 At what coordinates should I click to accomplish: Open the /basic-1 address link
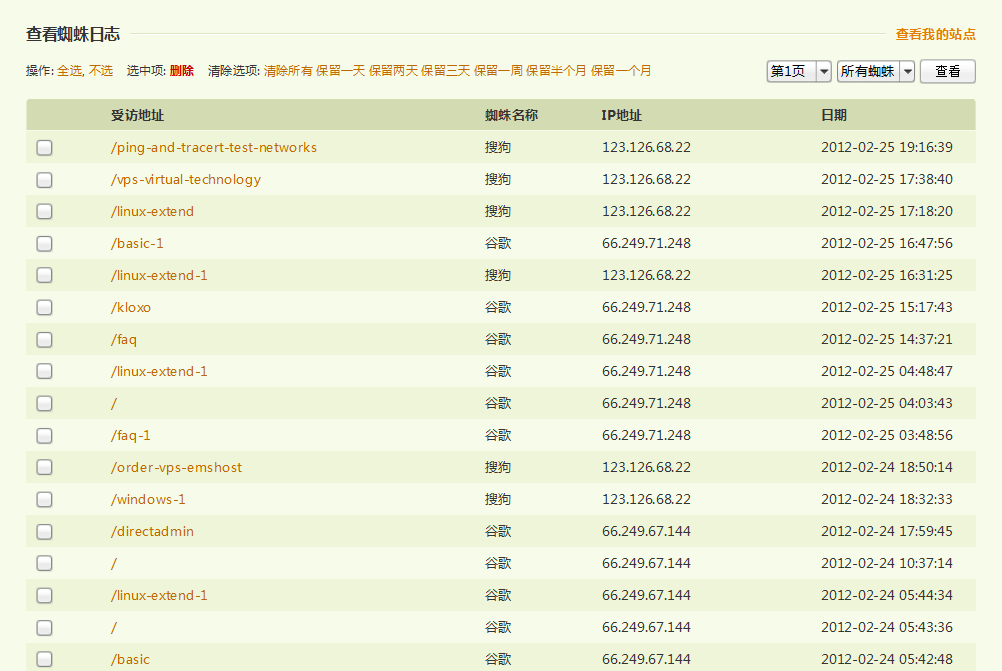tap(137, 244)
